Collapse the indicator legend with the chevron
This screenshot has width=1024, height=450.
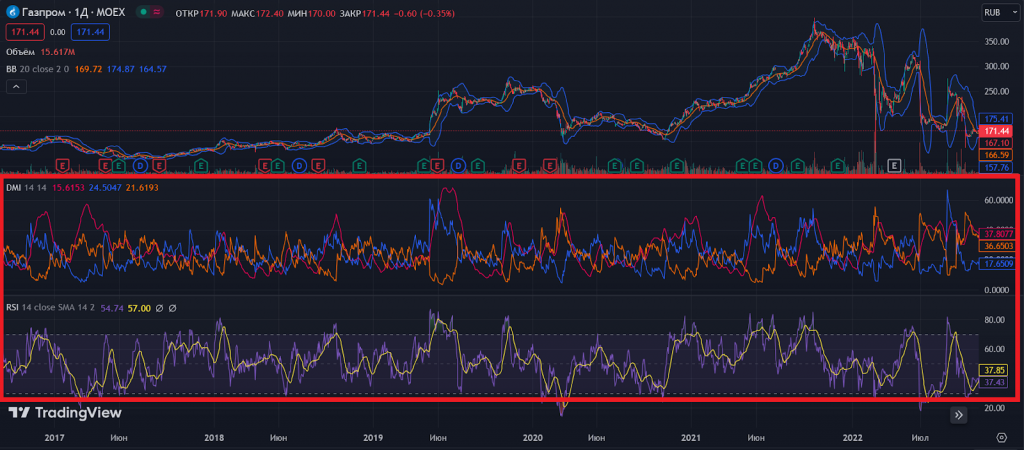[x=15, y=87]
